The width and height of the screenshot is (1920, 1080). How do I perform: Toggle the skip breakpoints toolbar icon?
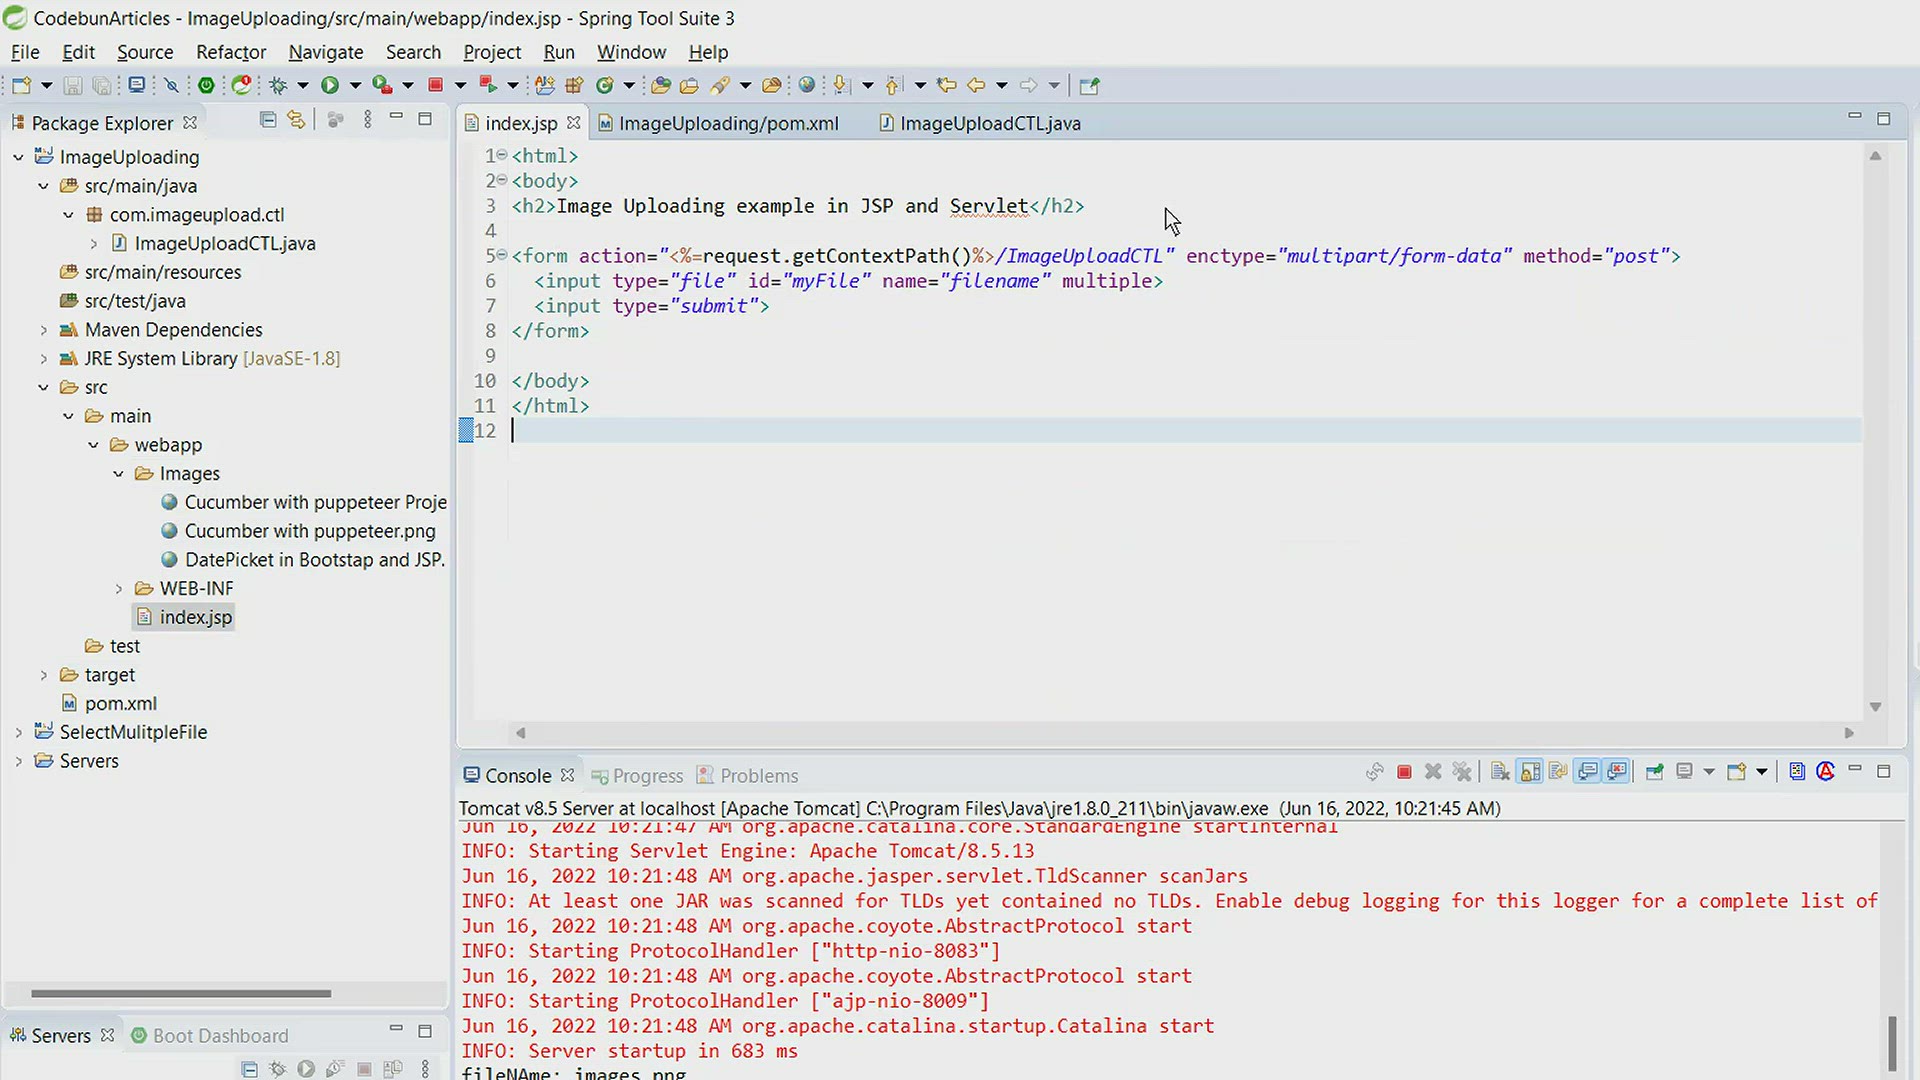[172, 86]
